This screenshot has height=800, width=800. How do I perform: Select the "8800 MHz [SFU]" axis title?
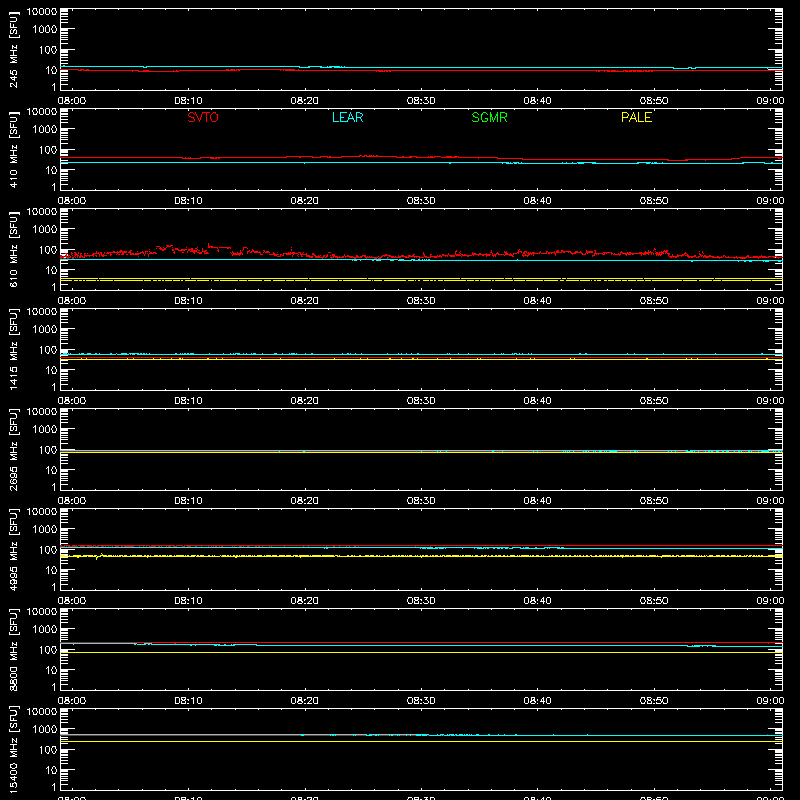[x=13, y=649]
